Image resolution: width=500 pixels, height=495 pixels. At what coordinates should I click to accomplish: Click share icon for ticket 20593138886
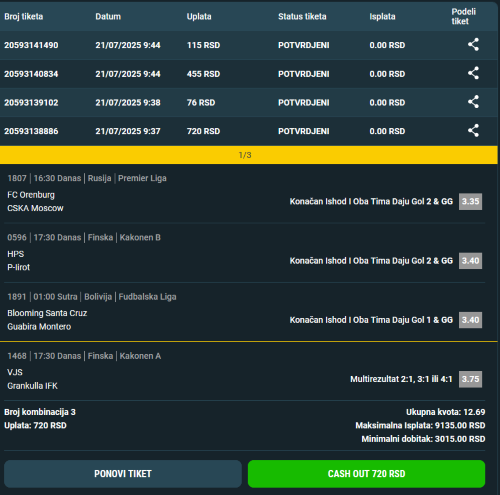point(473,131)
